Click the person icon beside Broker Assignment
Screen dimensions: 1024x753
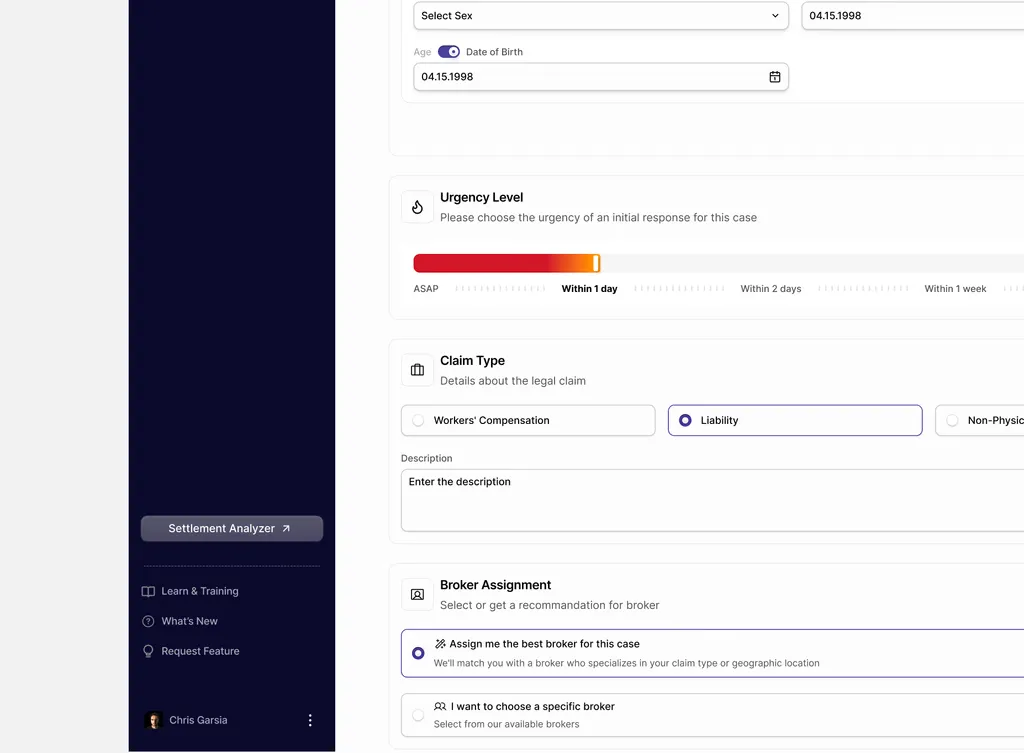(x=417, y=594)
